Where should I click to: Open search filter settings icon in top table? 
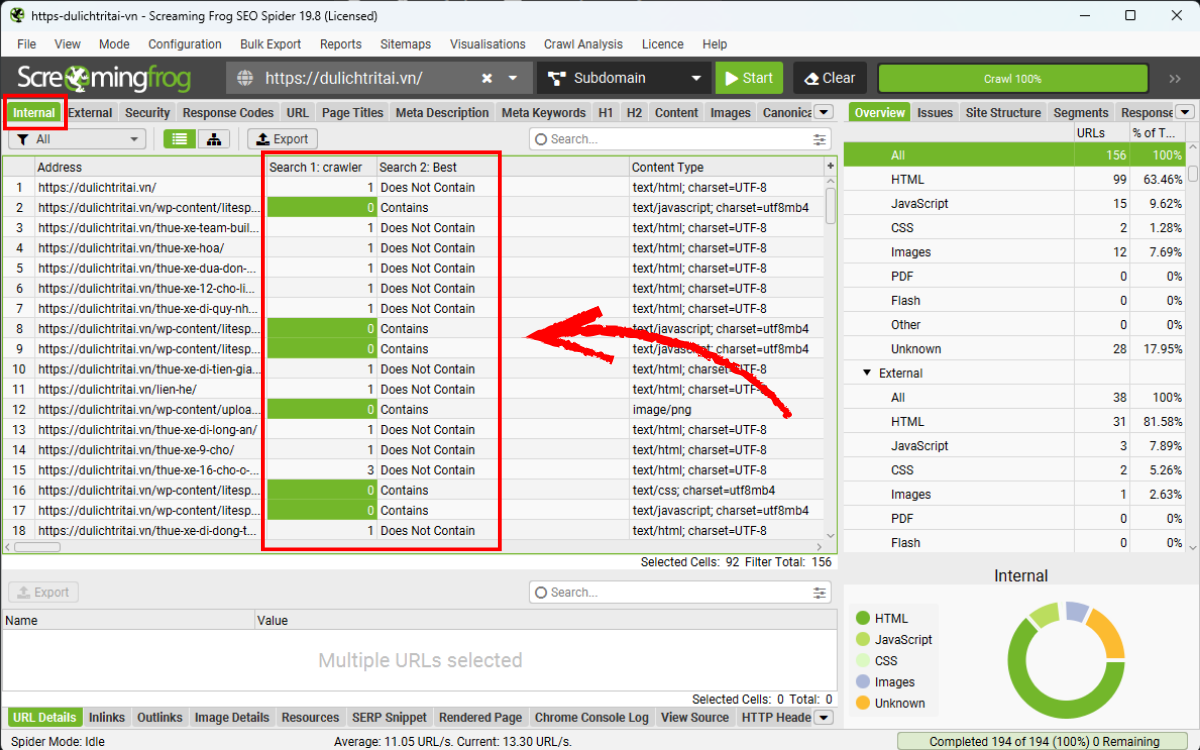[820, 139]
